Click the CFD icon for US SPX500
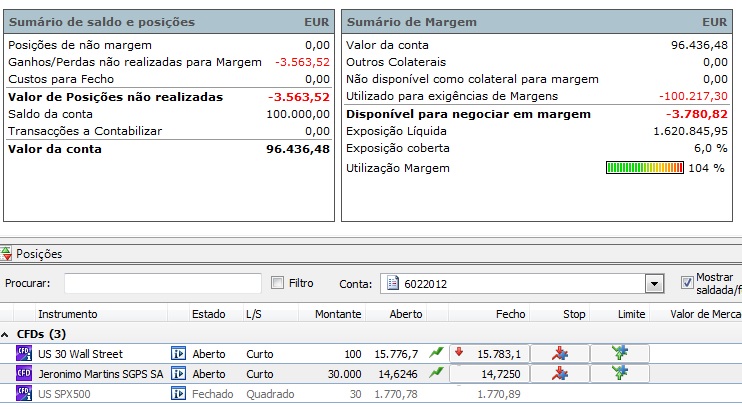 pos(24,393)
